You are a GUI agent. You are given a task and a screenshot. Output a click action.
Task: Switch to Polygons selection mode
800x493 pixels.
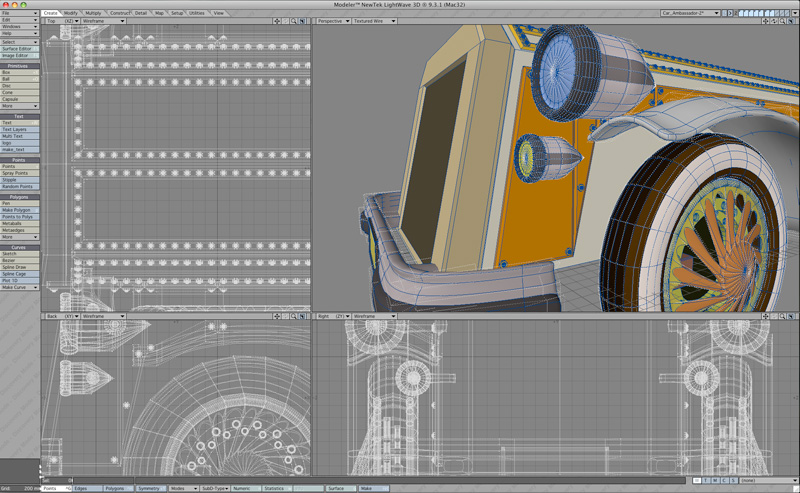[116, 489]
